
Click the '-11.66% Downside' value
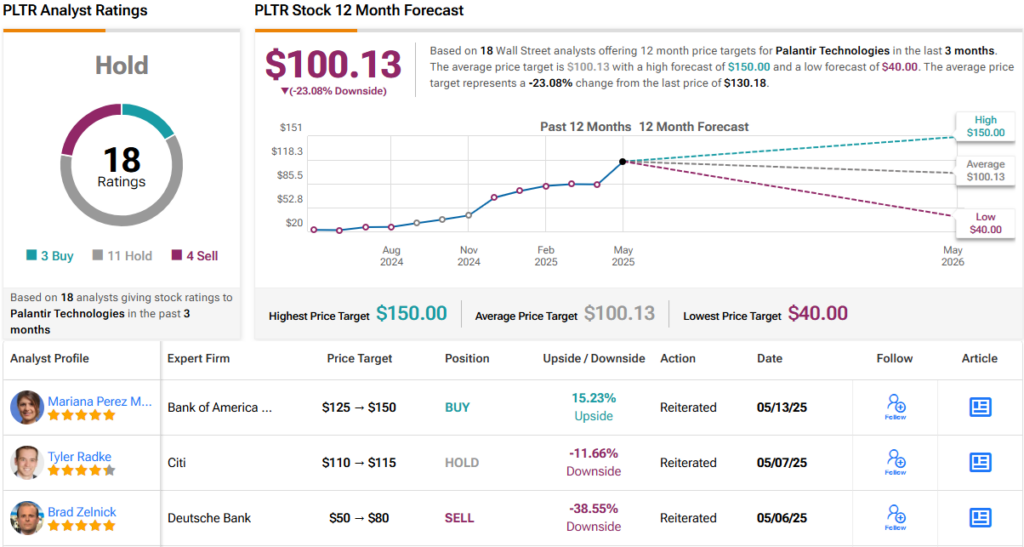[594, 462]
